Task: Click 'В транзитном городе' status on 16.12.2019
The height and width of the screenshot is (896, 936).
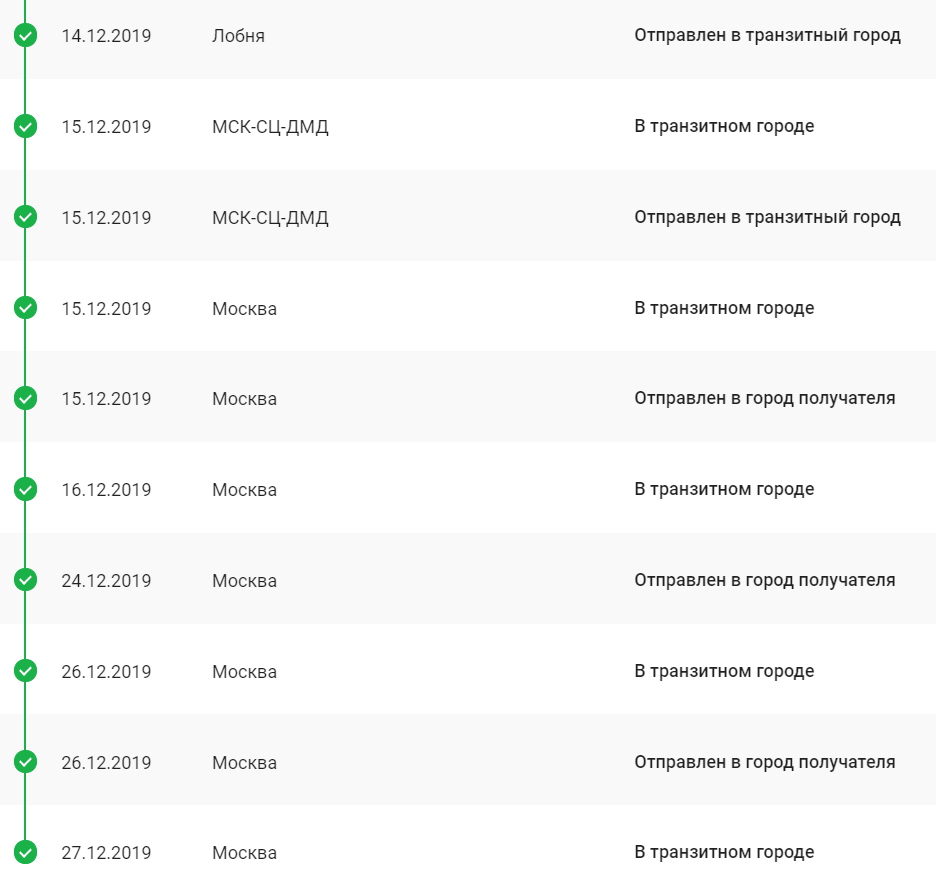Action: (x=724, y=489)
